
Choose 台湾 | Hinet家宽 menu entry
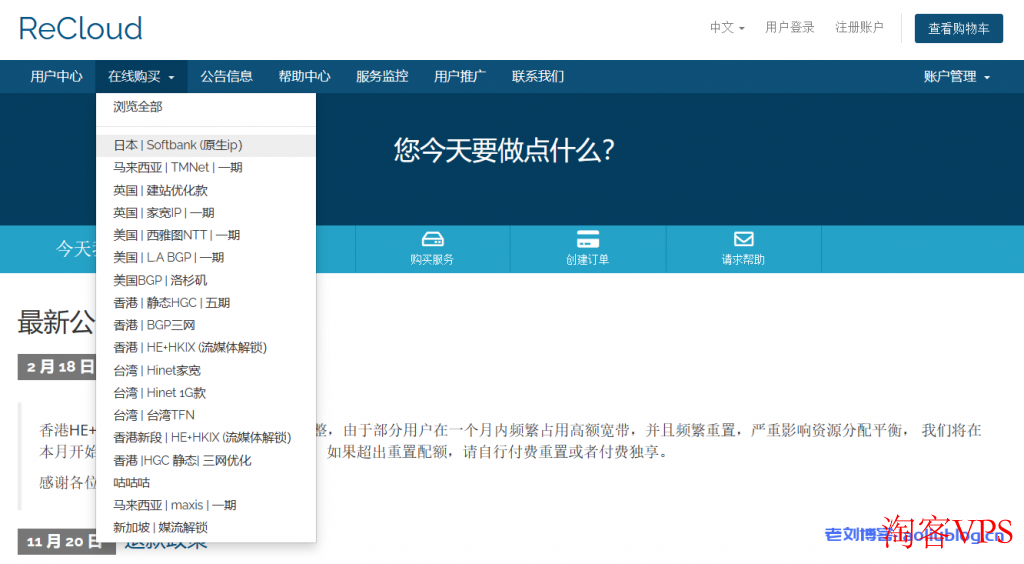click(206, 371)
